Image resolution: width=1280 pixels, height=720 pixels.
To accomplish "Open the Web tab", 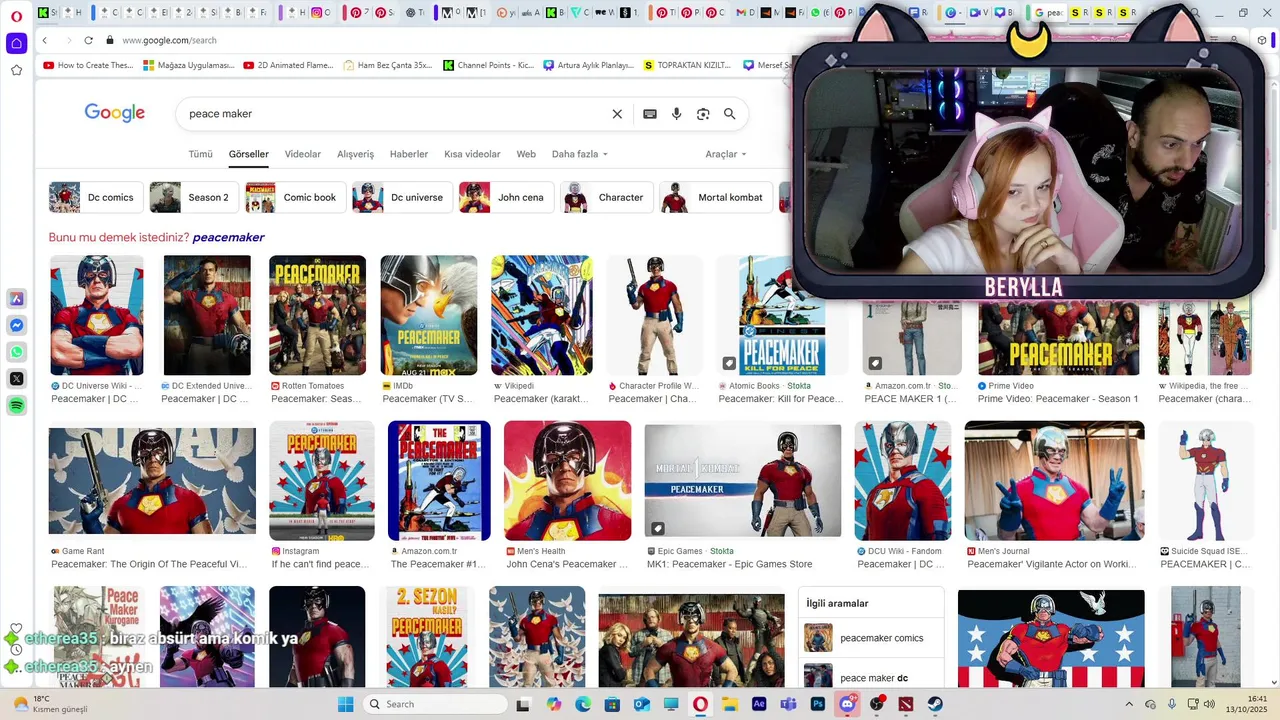I will coord(526,154).
